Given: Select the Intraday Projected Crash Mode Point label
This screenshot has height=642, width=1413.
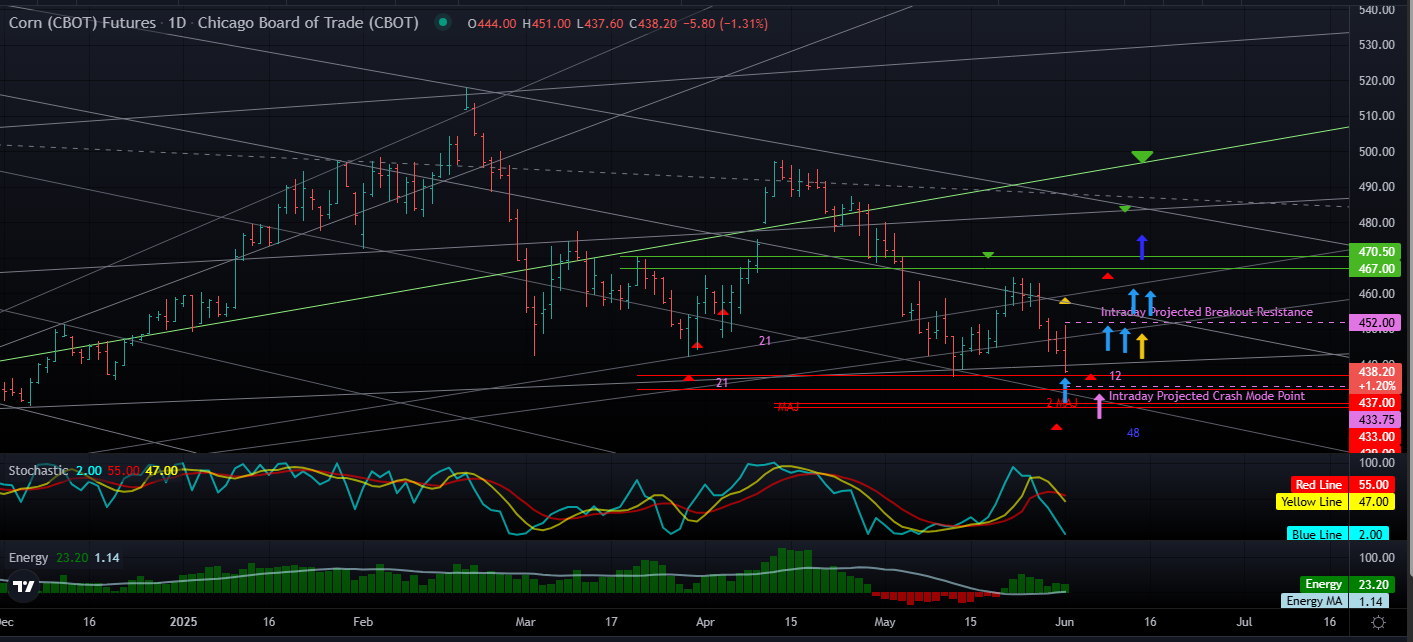Looking at the screenshot, I should (x=1207, y=396).
